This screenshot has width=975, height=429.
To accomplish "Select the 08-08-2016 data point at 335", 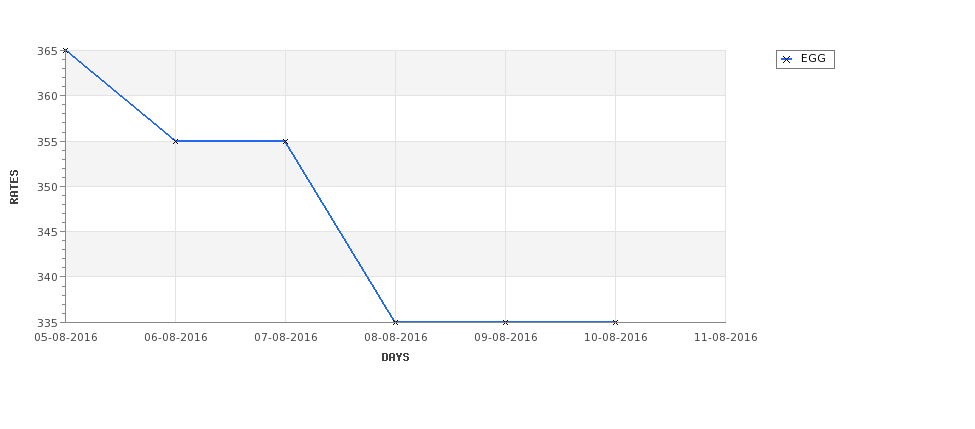I will [395, 322].
